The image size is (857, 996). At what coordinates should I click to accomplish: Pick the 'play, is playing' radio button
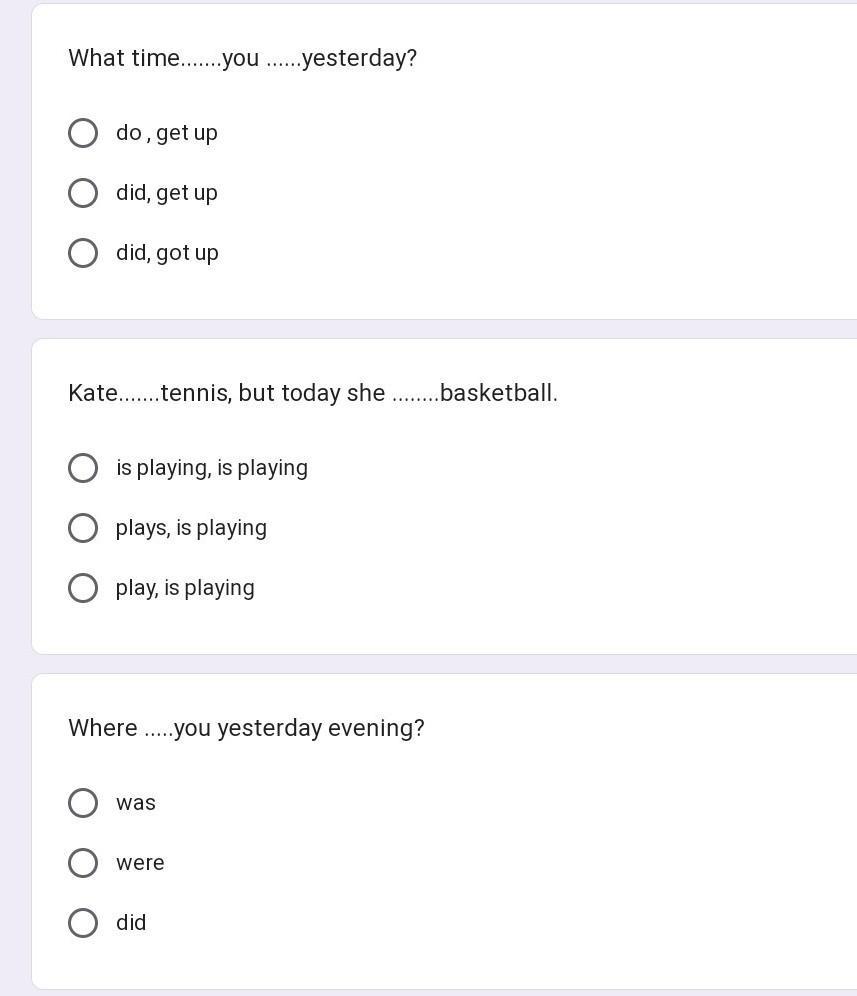coord(83,588)
